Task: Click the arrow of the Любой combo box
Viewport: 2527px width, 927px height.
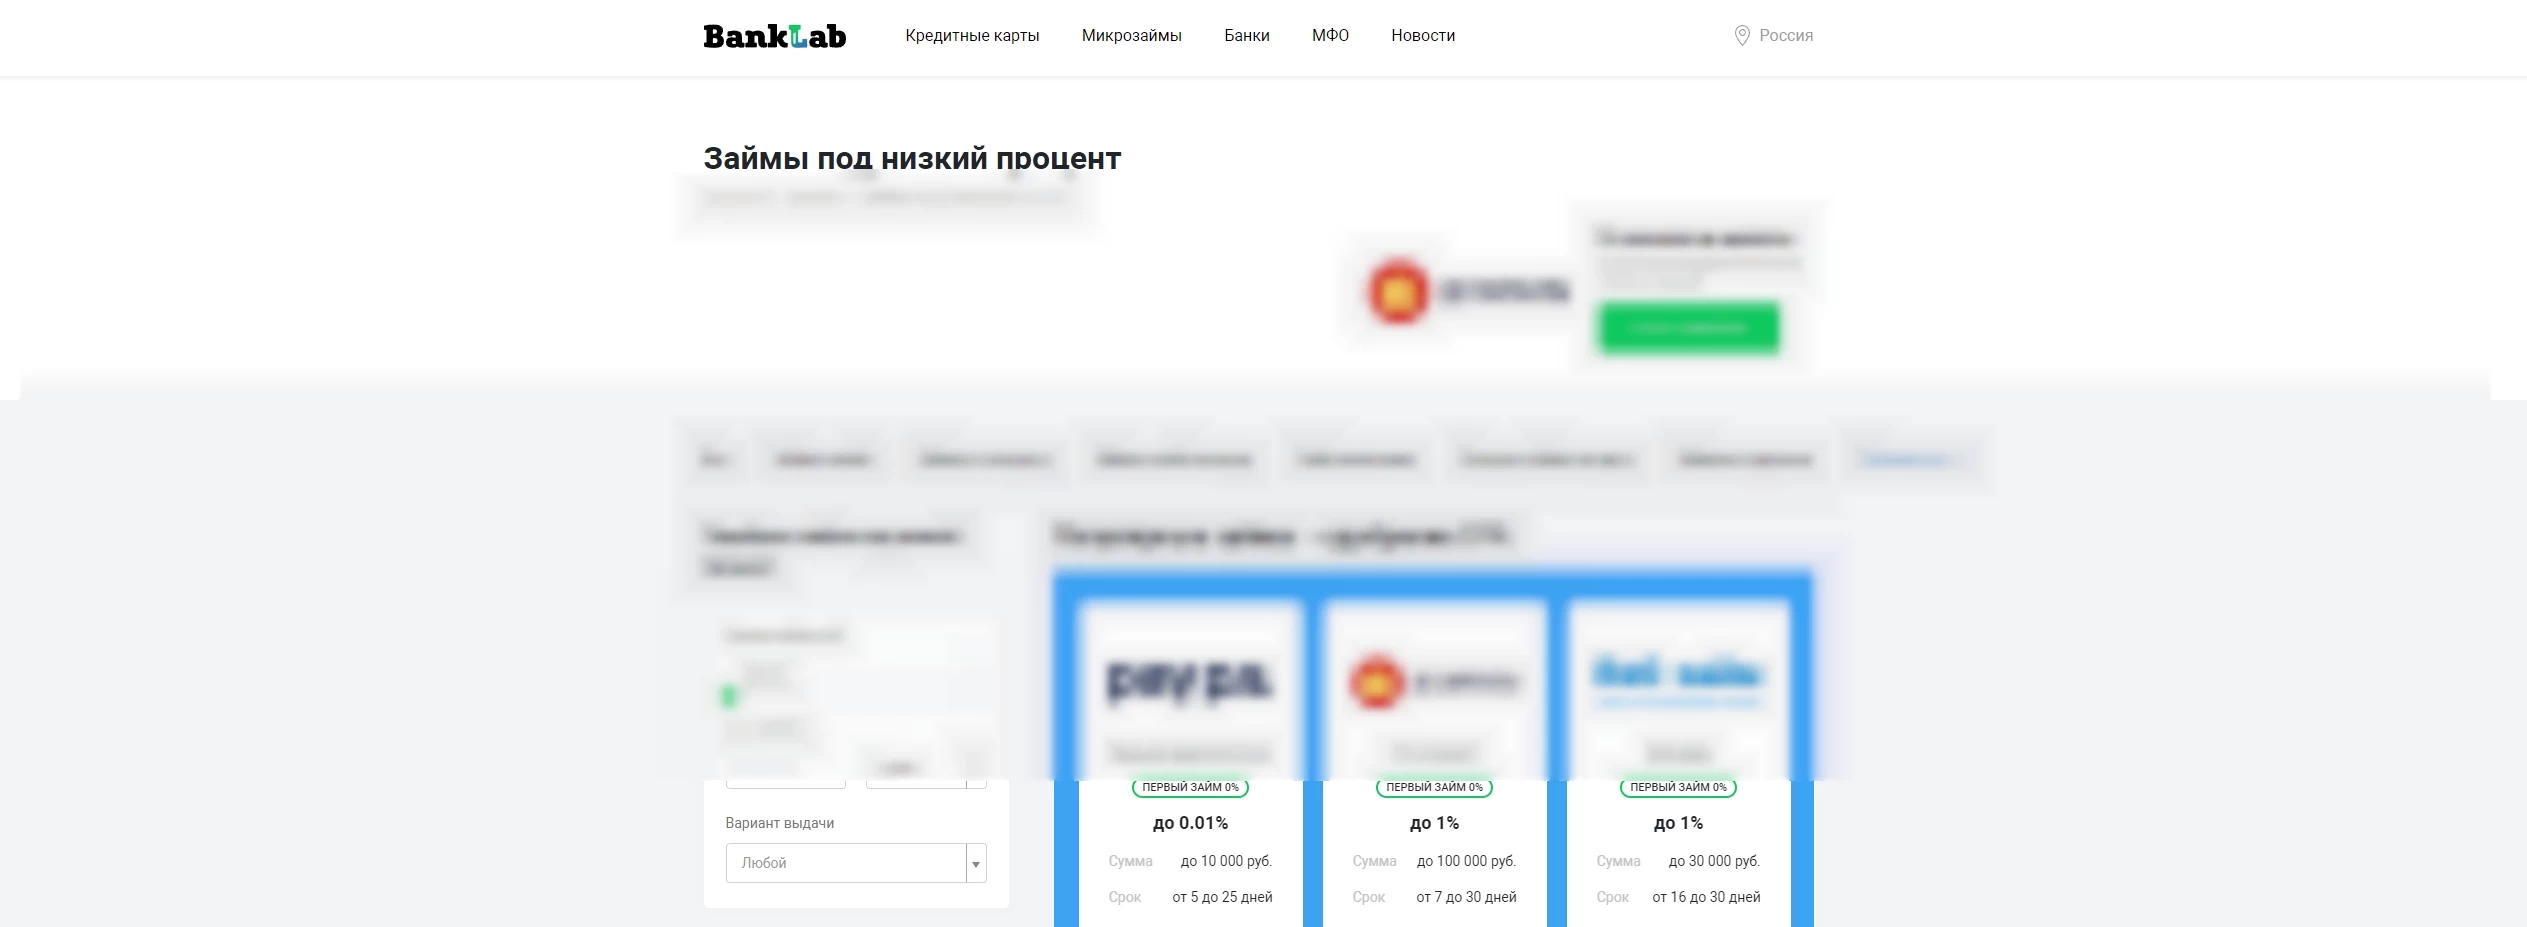Action: click(x=976, y=864)
